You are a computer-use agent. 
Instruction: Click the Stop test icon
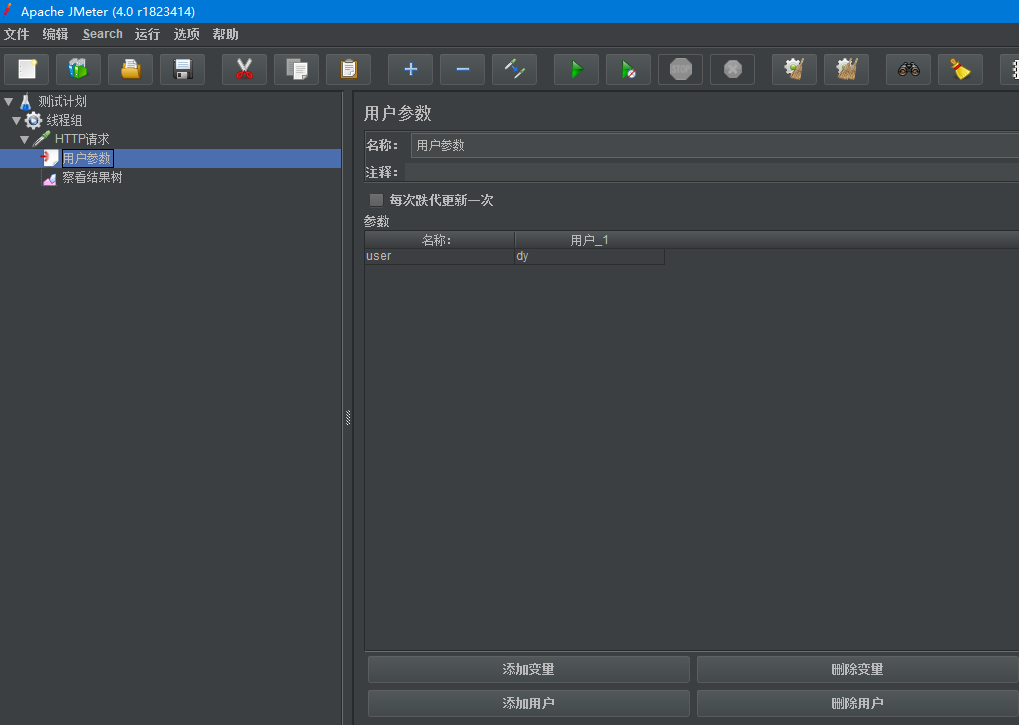click(x=680, y=69)
